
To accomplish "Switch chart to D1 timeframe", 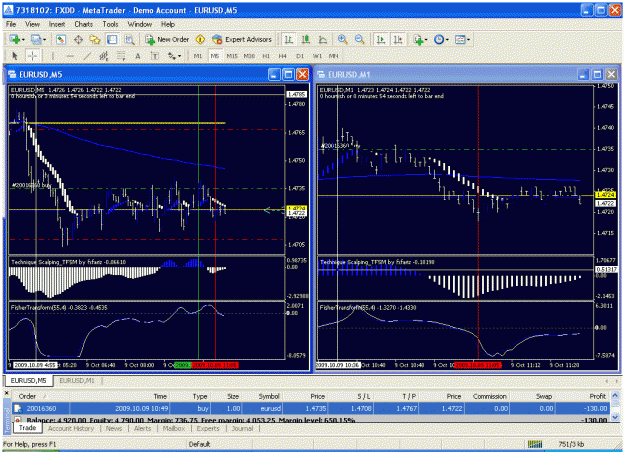I will [300, 56].
